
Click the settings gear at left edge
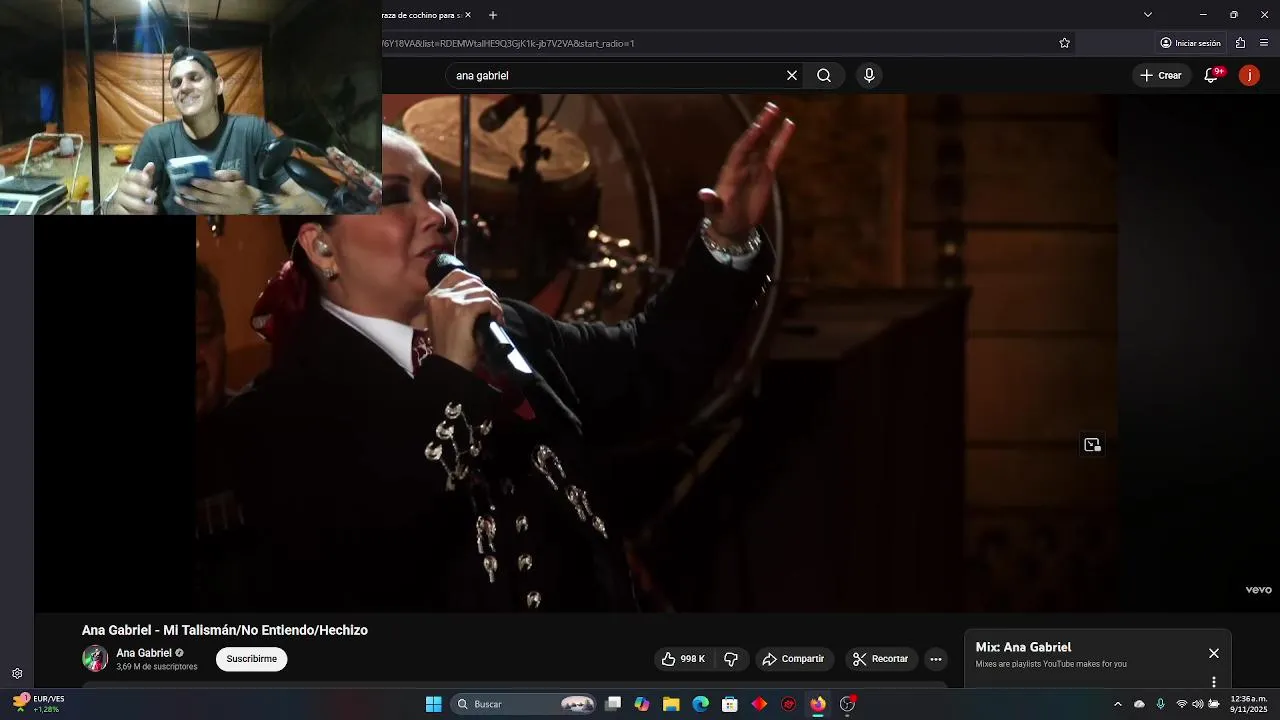(17, 674)
